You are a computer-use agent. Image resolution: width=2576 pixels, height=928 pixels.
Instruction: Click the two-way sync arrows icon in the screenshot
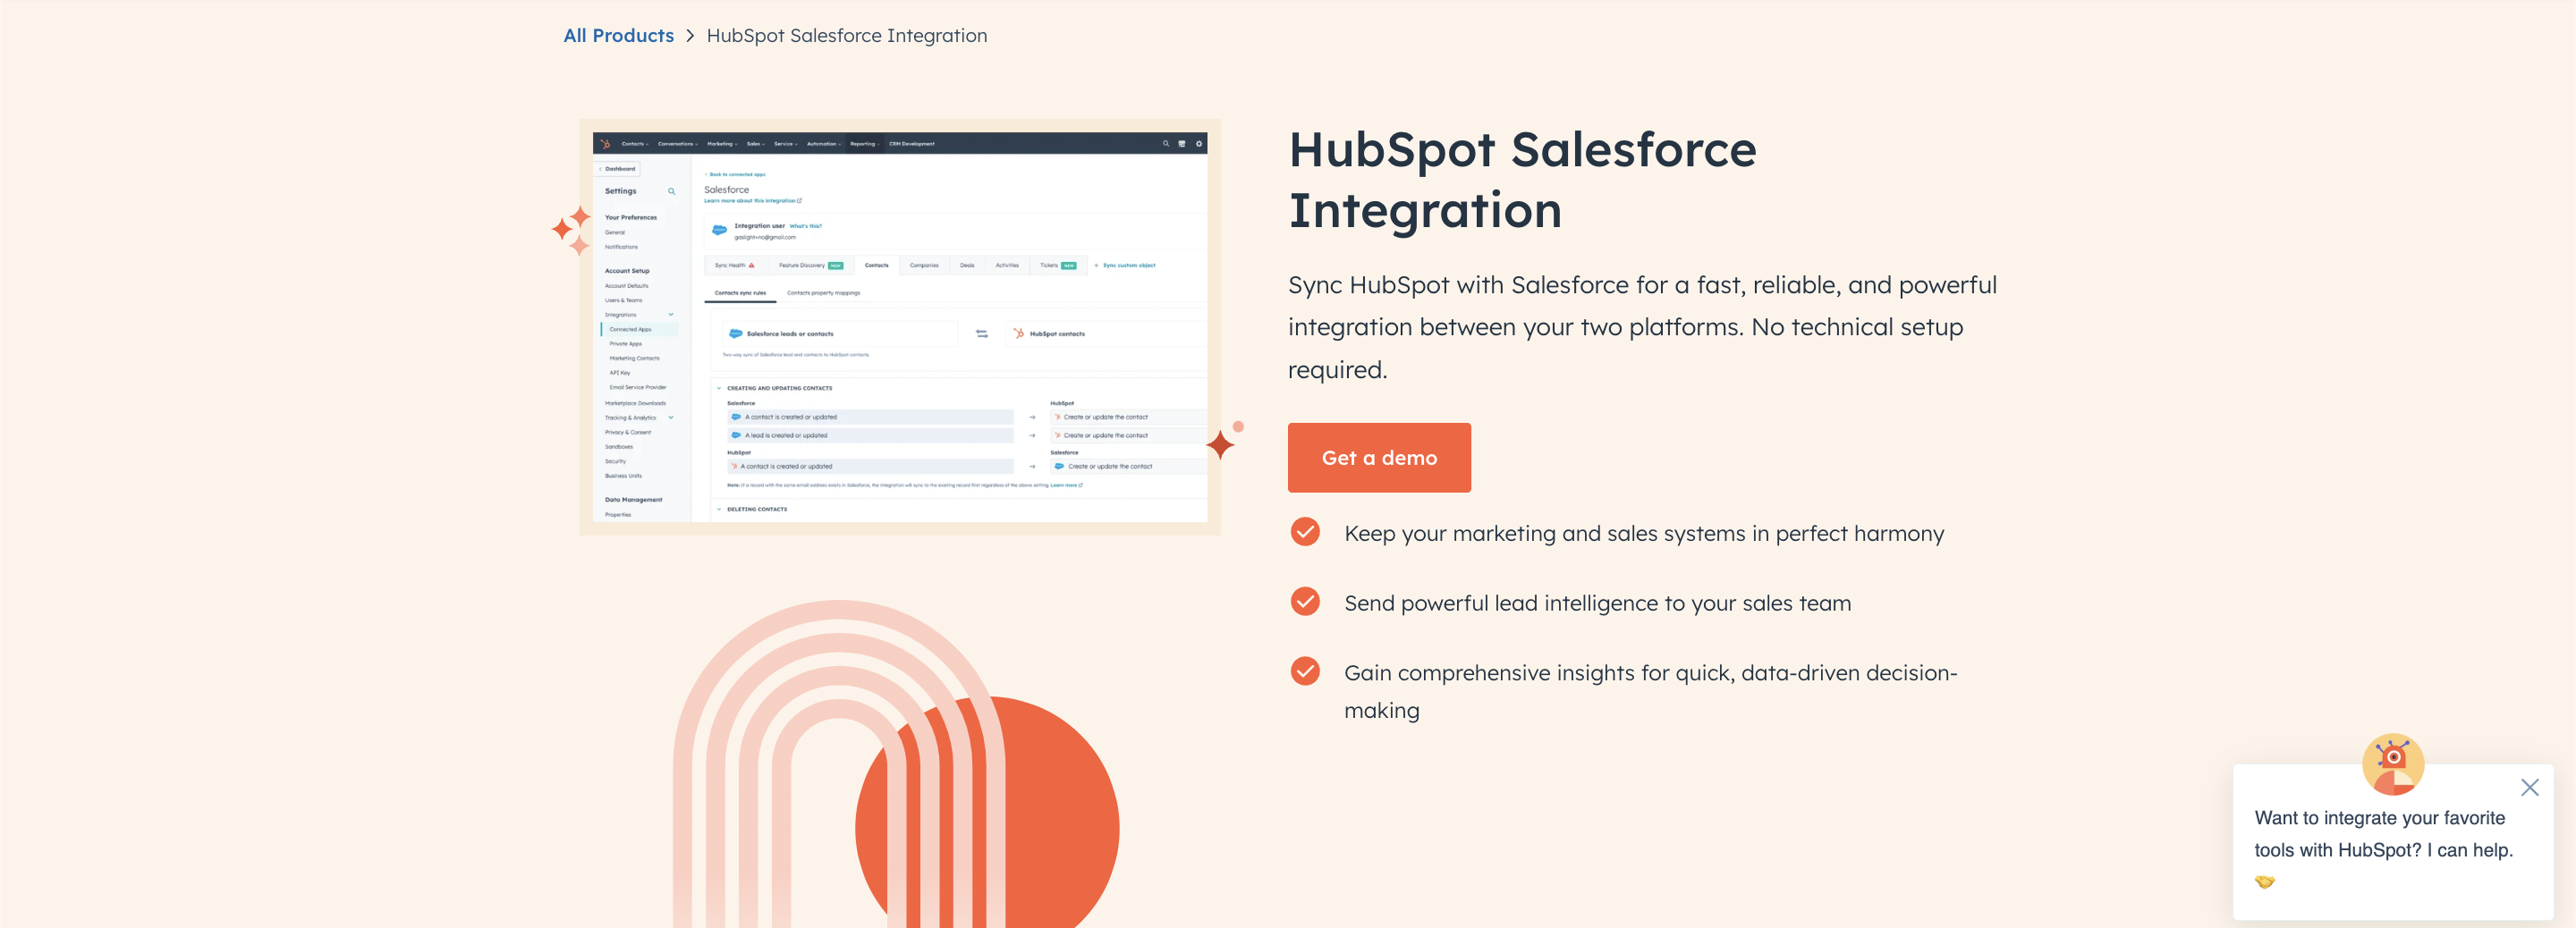981,334
